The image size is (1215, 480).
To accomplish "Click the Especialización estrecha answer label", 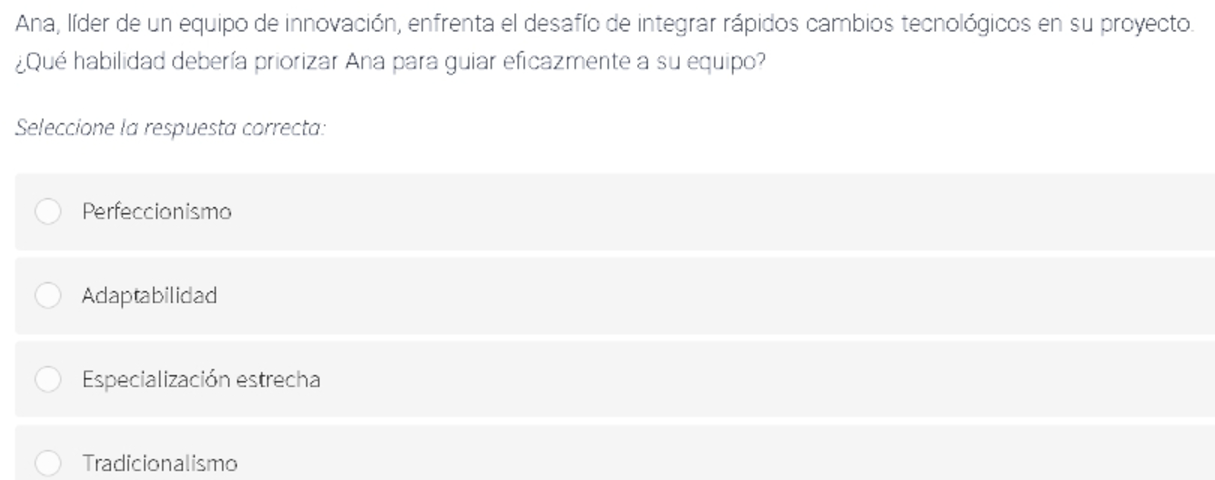I will pos(201,380).
